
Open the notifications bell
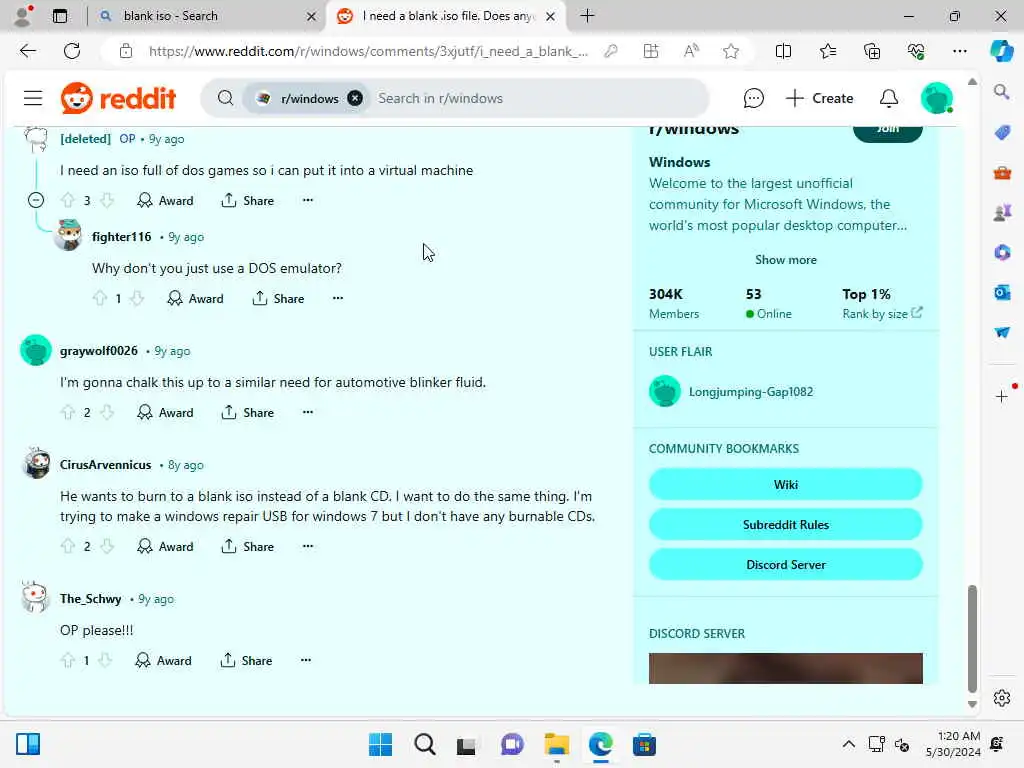pos(888,98)
